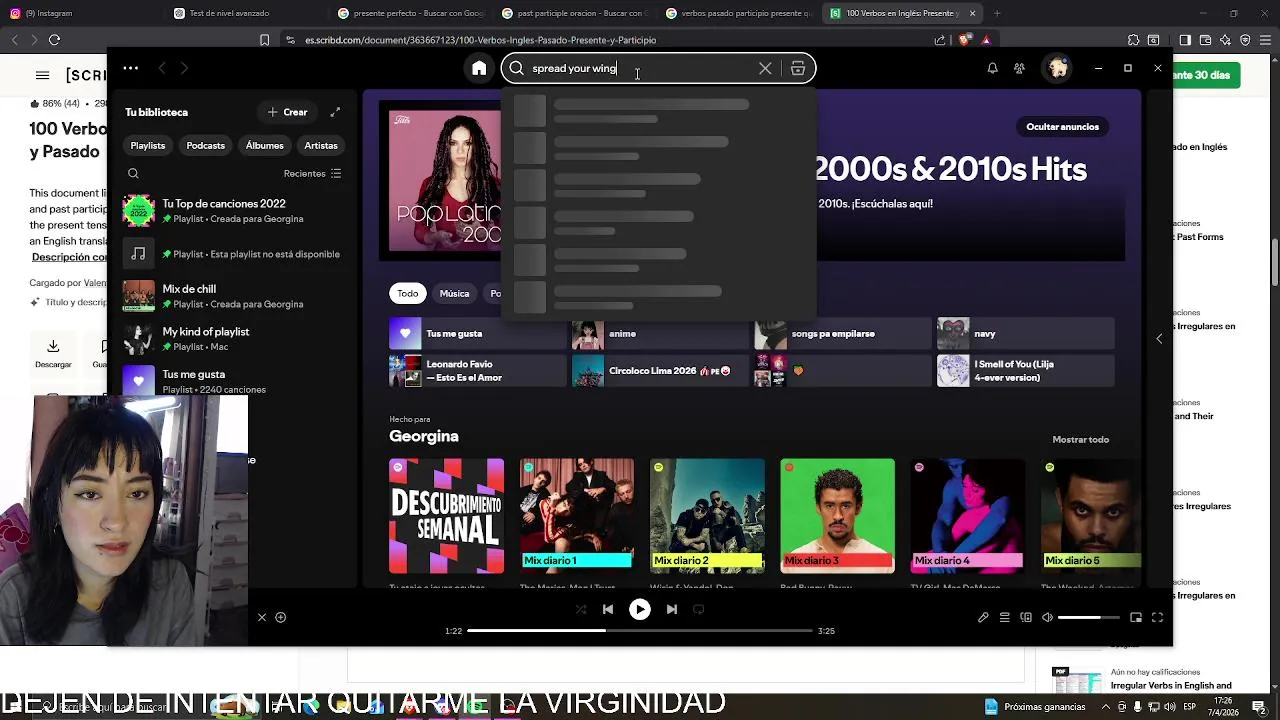Open Scribd hamburger menu
Image resolution: width=1280 pixels, height=720 pixels.
(x=42, y=75)
